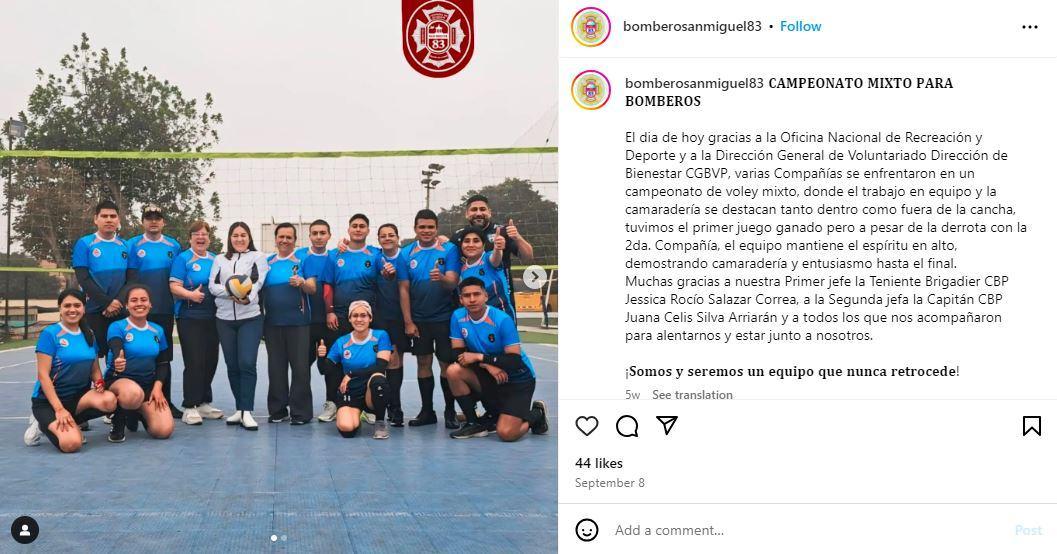Image resolution: width=1057 pixels, height=554 pixels.
Task: Open caption username bomberosanmiguel83 link
Action: pos(694,83)
